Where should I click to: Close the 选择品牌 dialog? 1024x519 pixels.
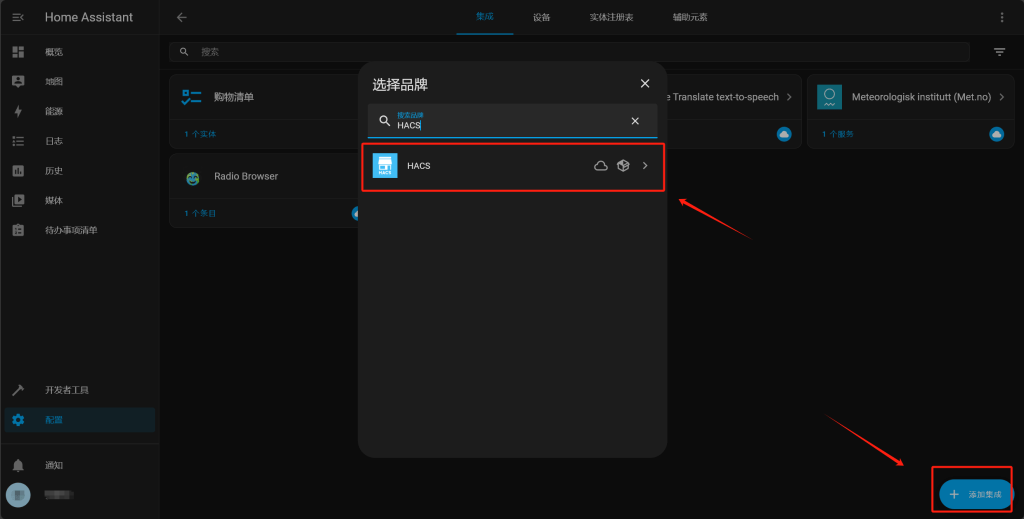pos(645,84)
